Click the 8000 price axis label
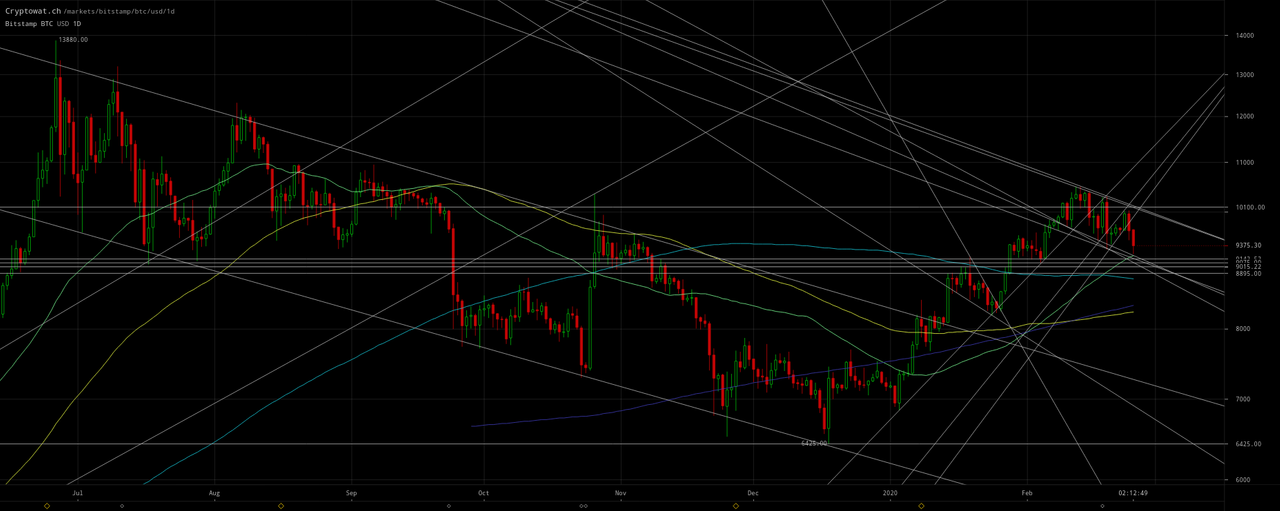Image resolution: width=1280 pixels, height=511 pixels. click(1243, 328)
